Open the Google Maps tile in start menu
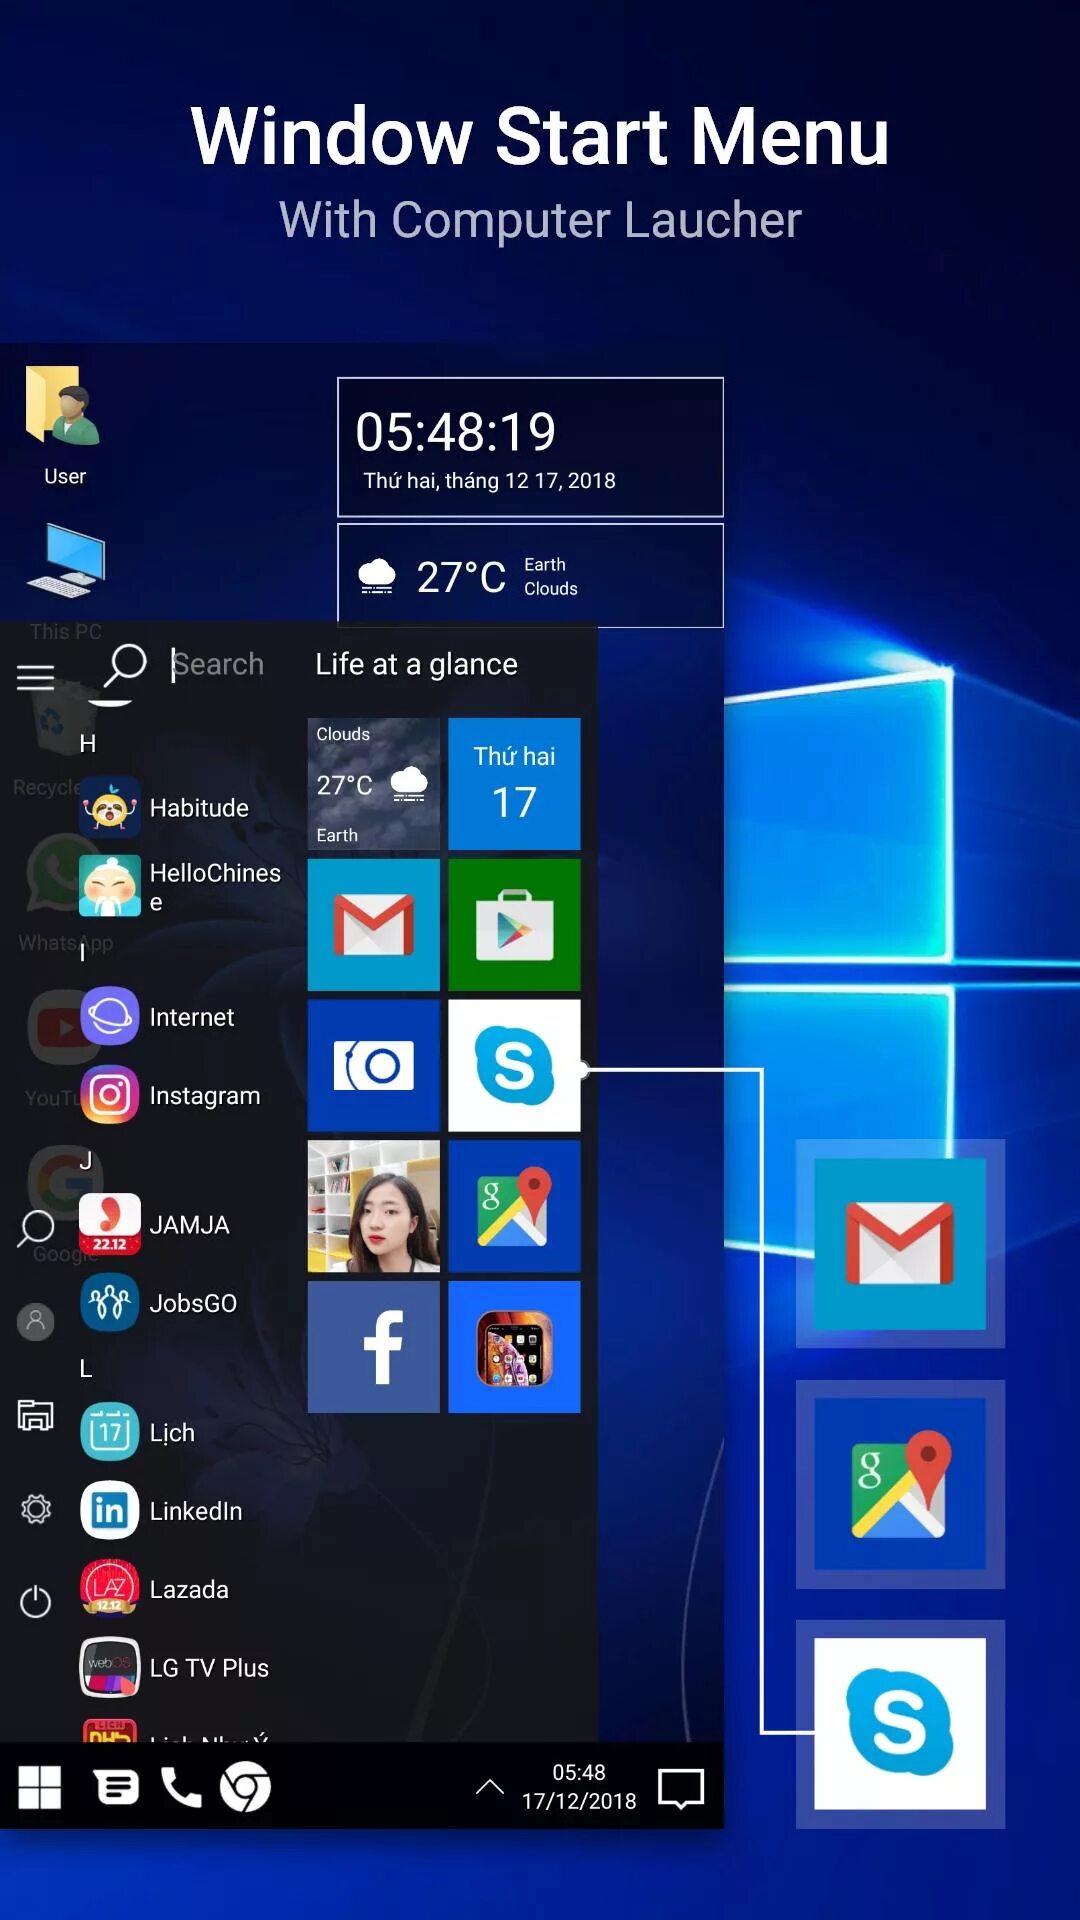The width and height of the screenshot is (1080, 1920). coord(514,1206)
